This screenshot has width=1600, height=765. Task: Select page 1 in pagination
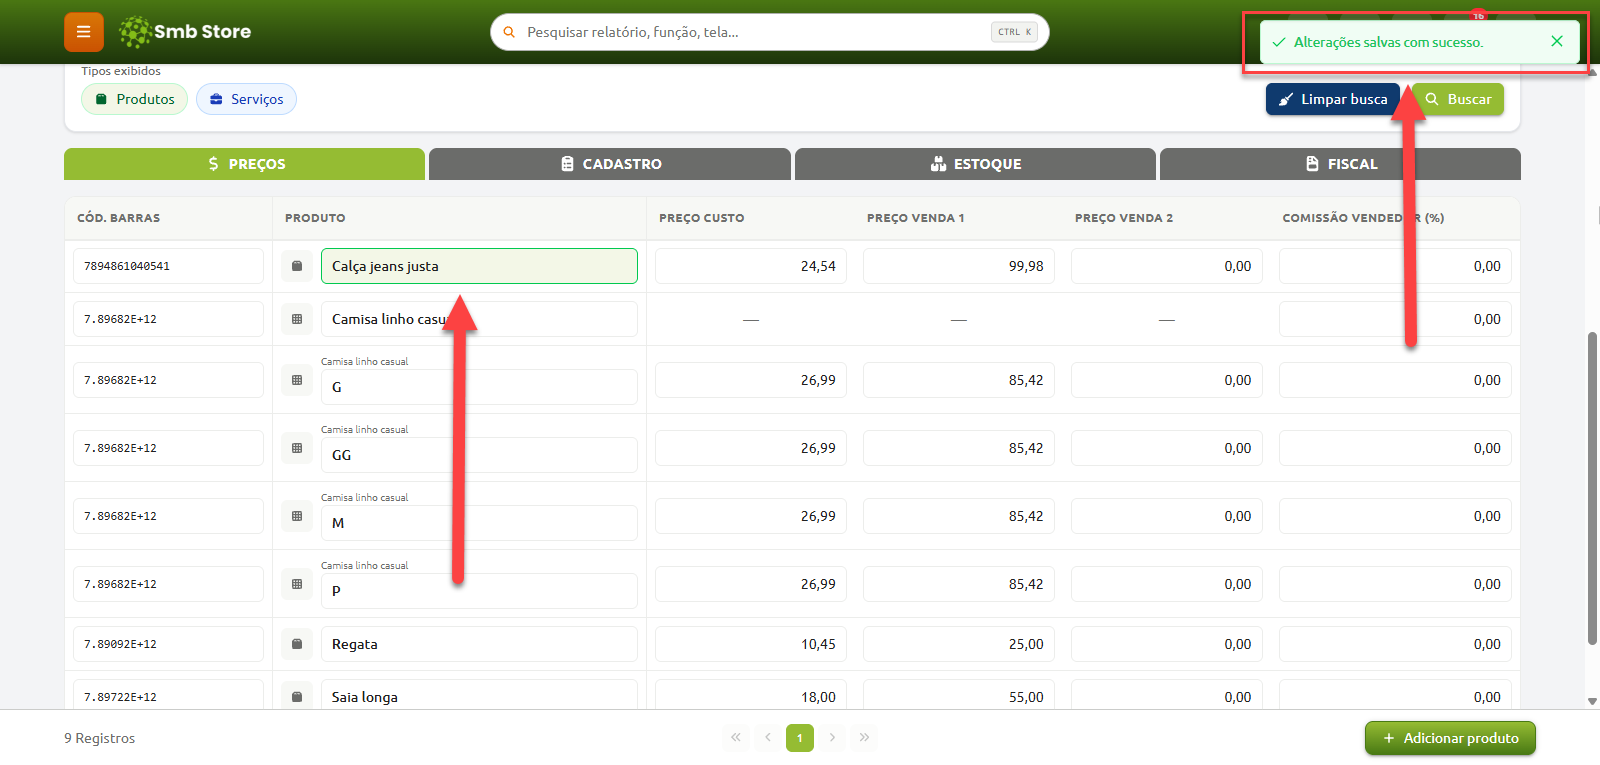click(x=800, y=737)
